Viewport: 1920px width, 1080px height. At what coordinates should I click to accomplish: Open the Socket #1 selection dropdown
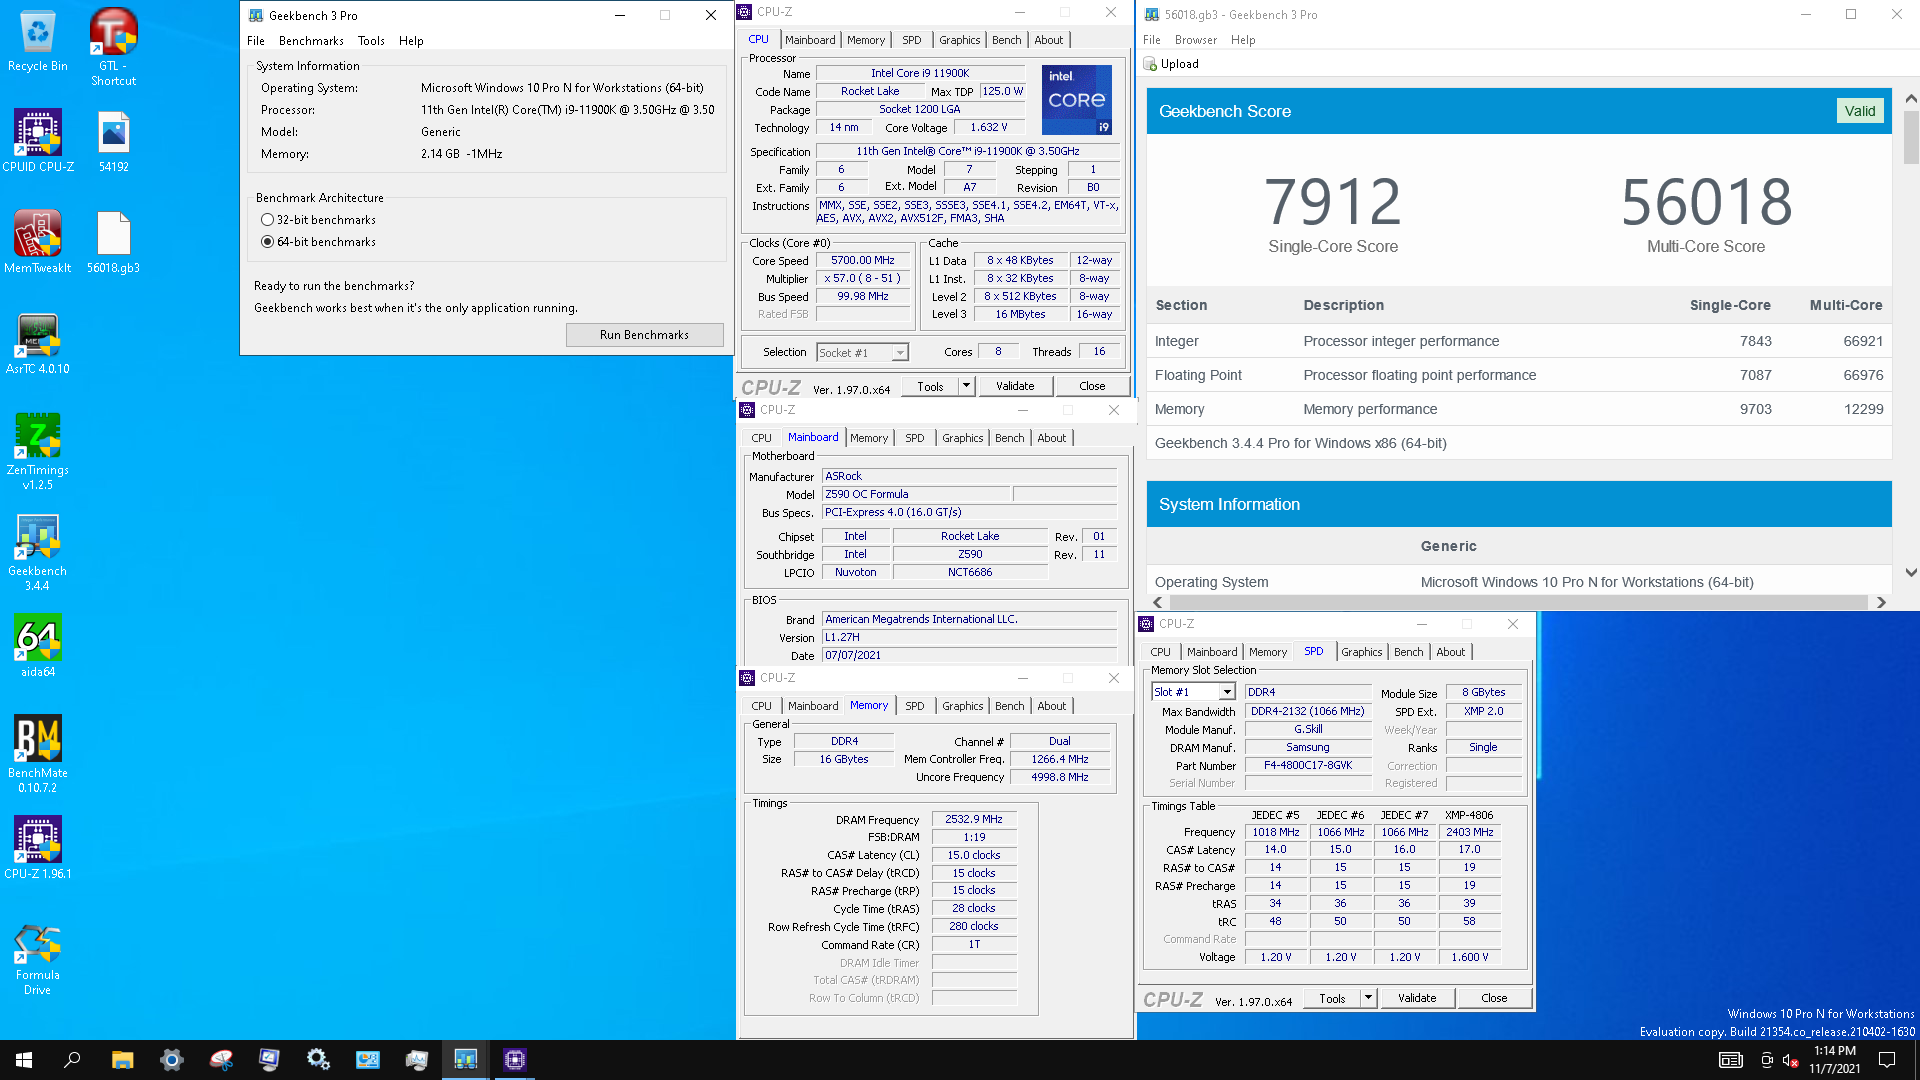pos(862,353)
